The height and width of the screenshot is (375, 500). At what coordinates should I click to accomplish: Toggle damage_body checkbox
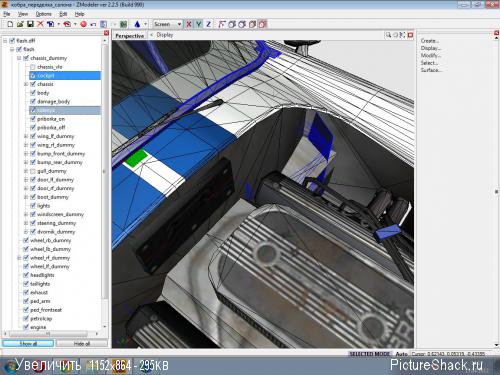[x=33, y=102]
